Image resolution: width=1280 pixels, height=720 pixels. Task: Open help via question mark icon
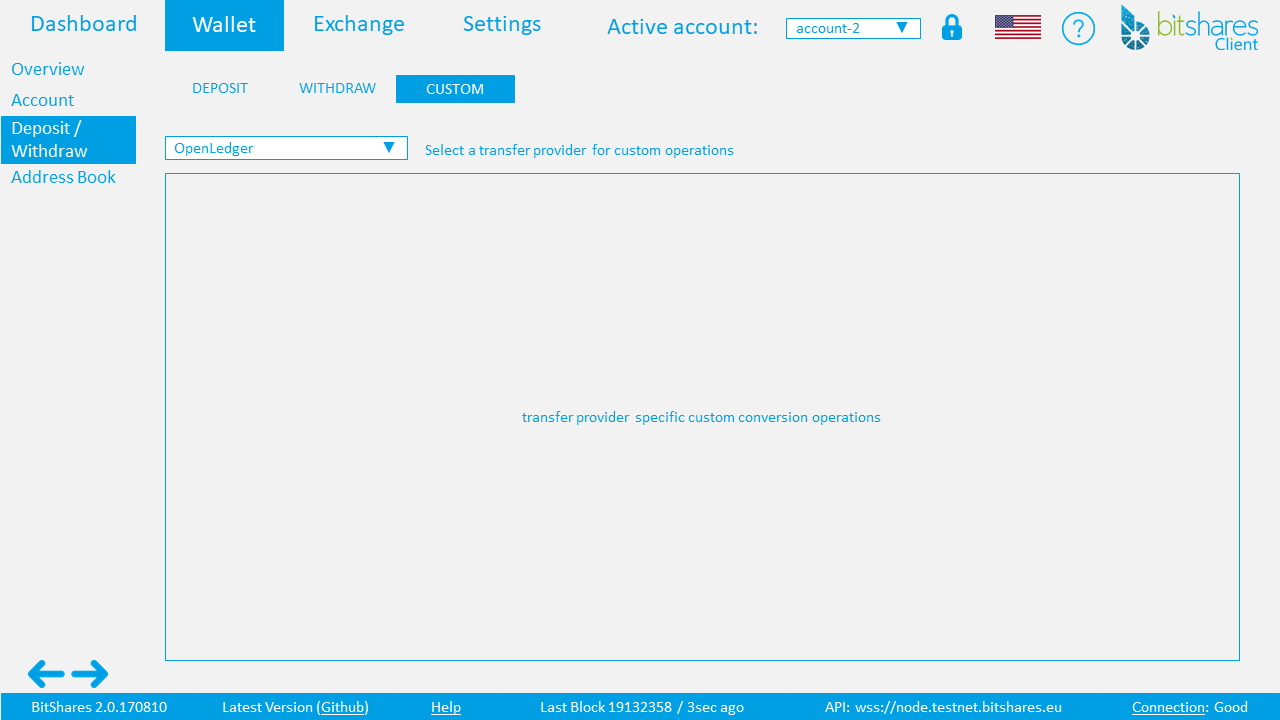[x=1078, y=28]
